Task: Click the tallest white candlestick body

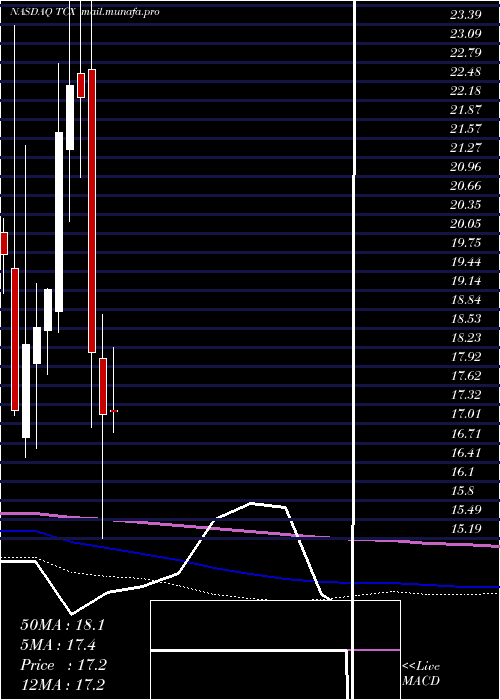Action: (59, 222)
